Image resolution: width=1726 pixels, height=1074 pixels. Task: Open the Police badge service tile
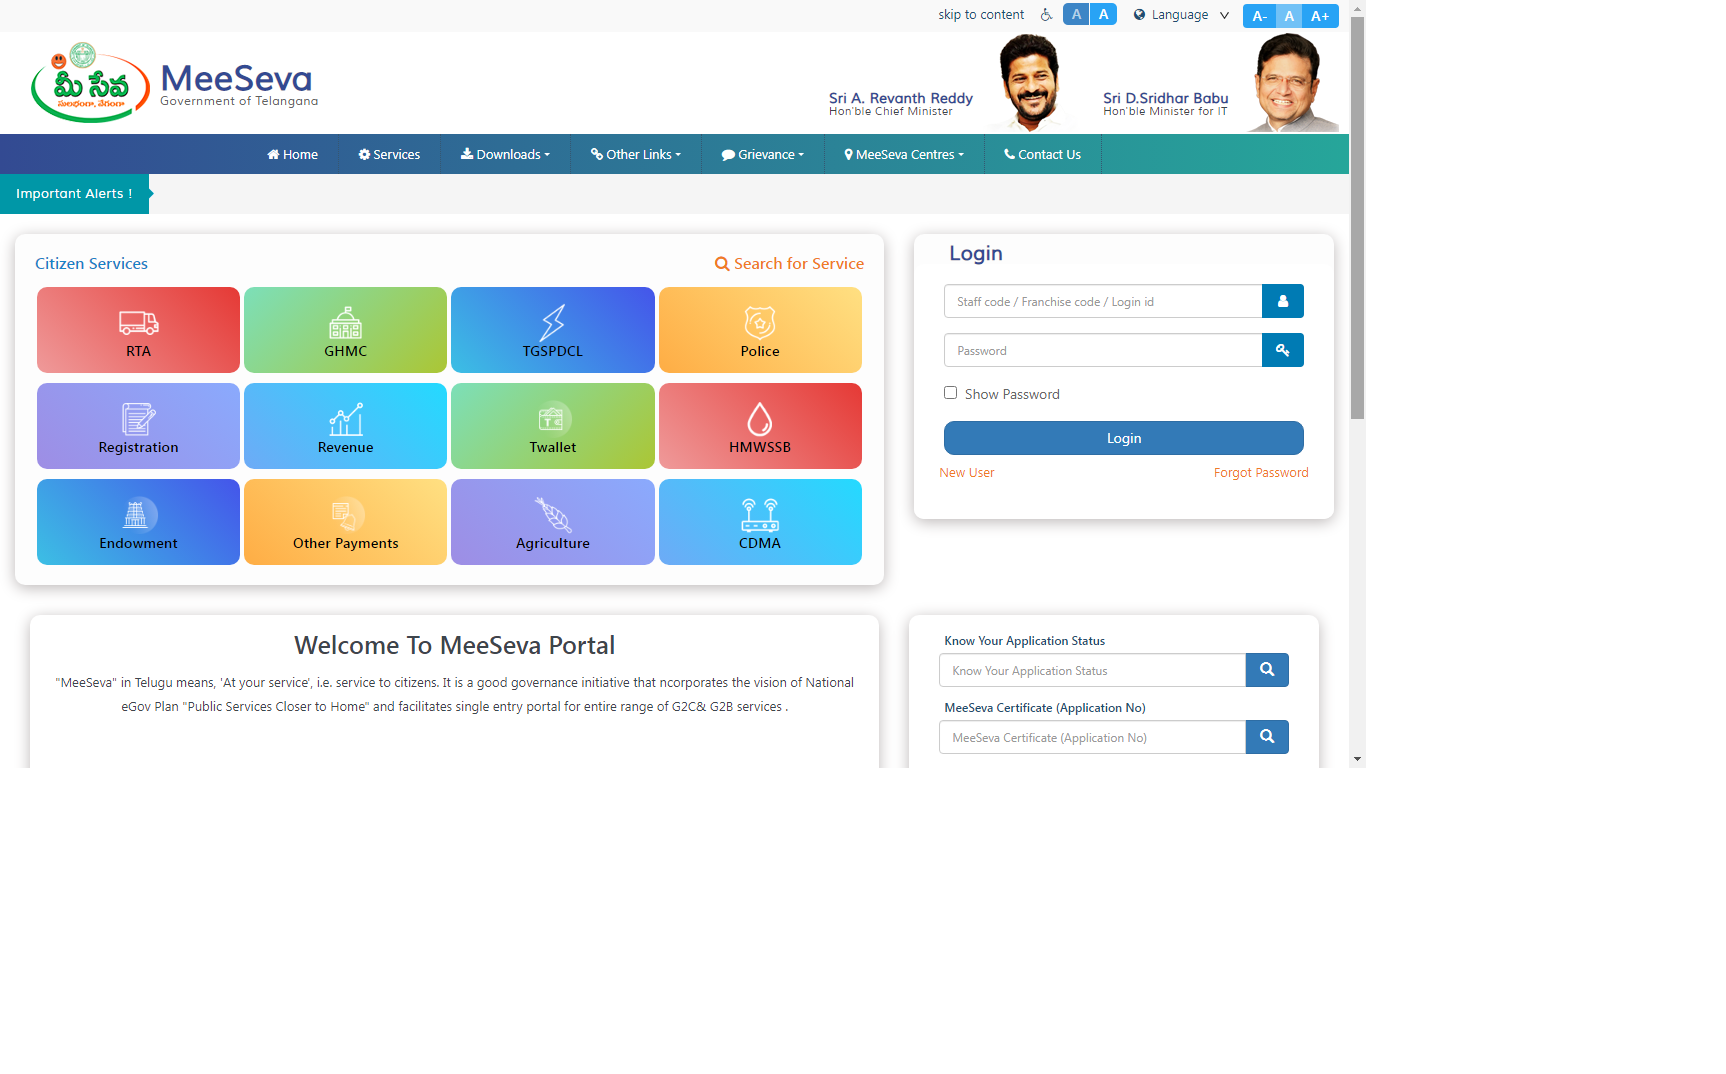click(760, 330)
